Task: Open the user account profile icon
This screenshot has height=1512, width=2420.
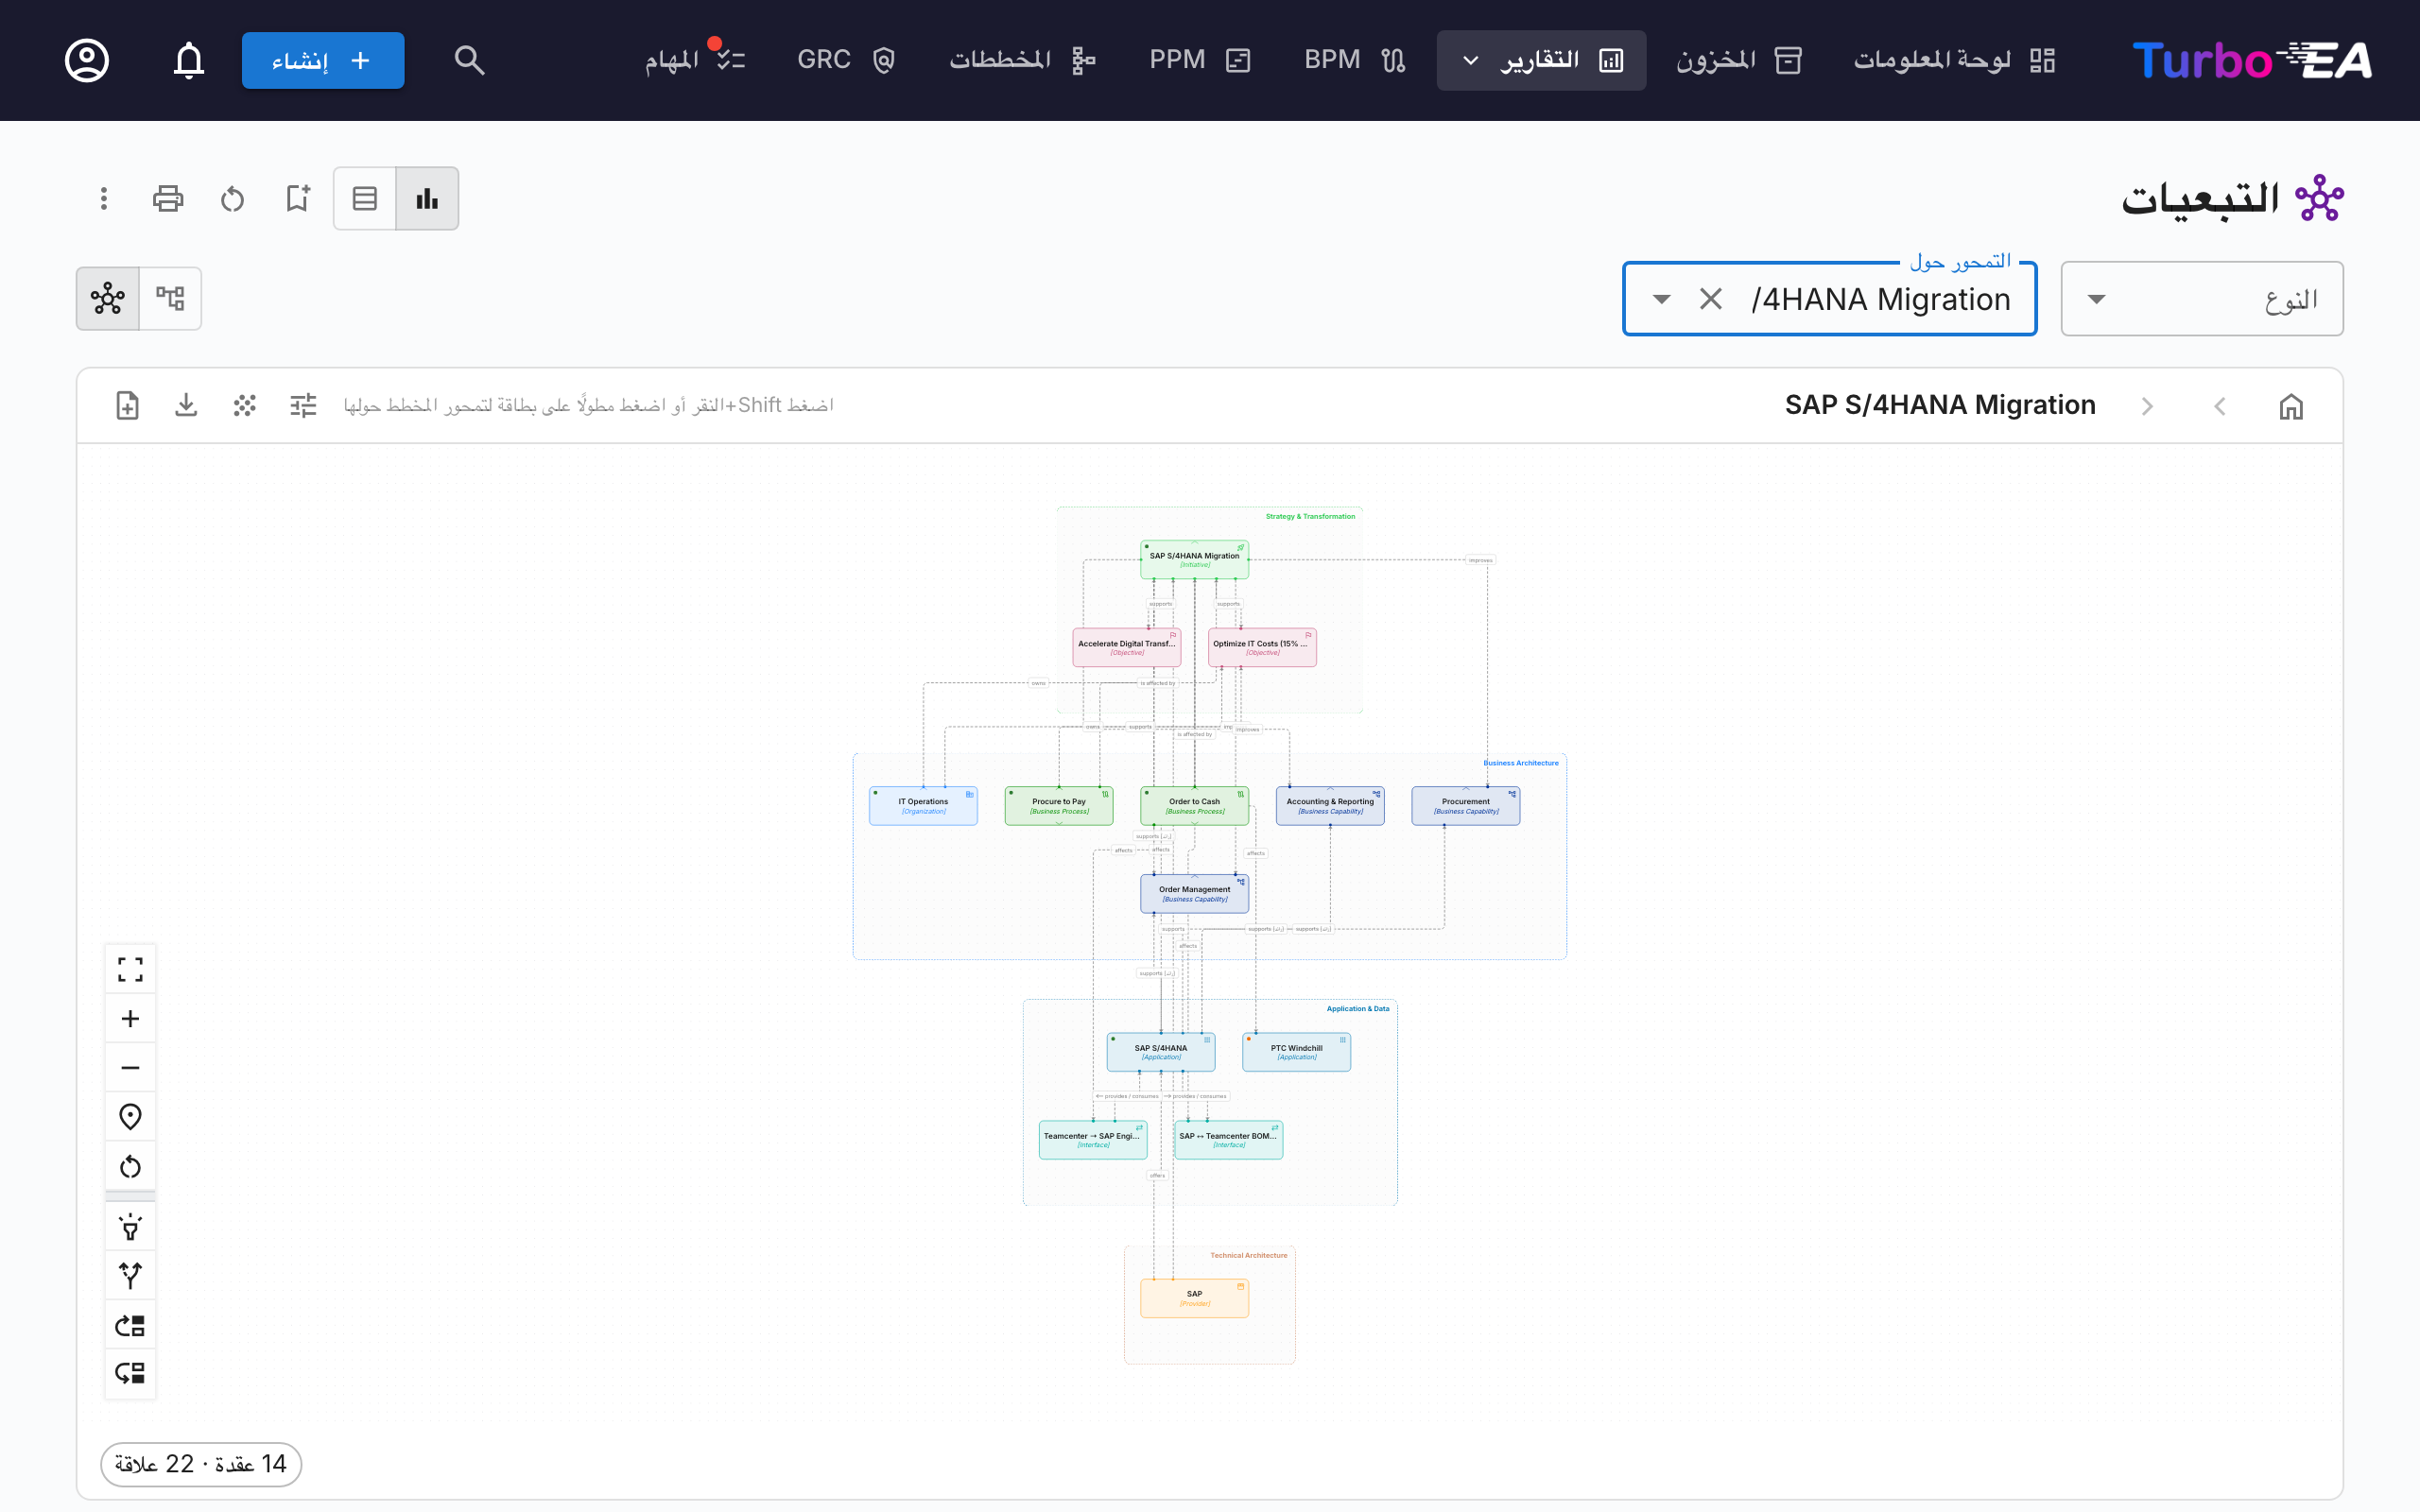Action: 87,60
